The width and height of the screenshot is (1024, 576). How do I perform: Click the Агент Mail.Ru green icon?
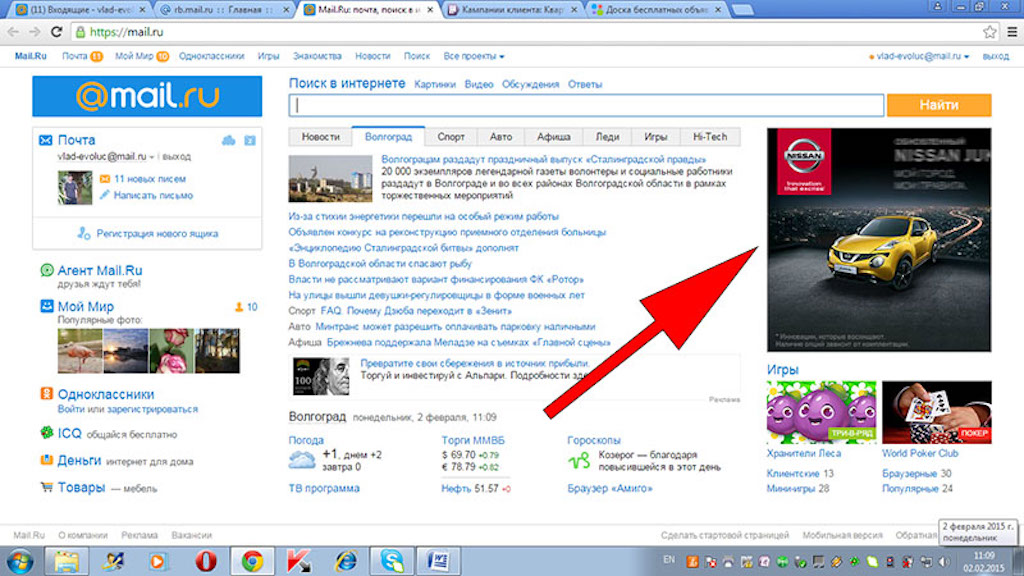[46, 270]
